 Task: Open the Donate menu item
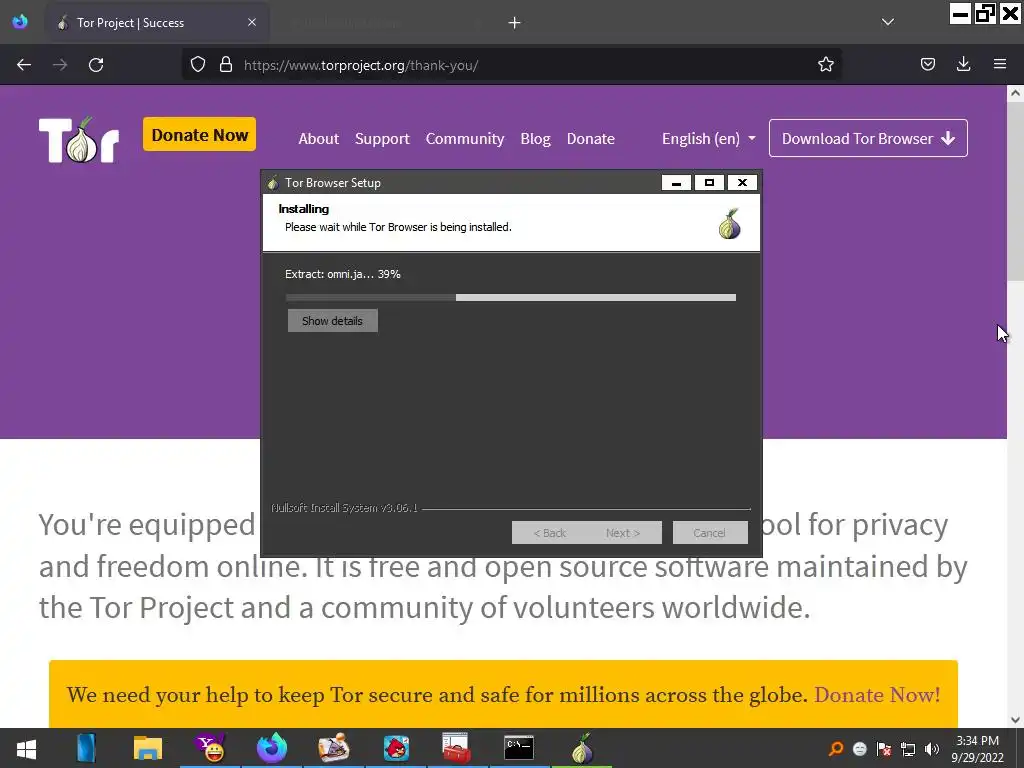[x=590, y=138]
